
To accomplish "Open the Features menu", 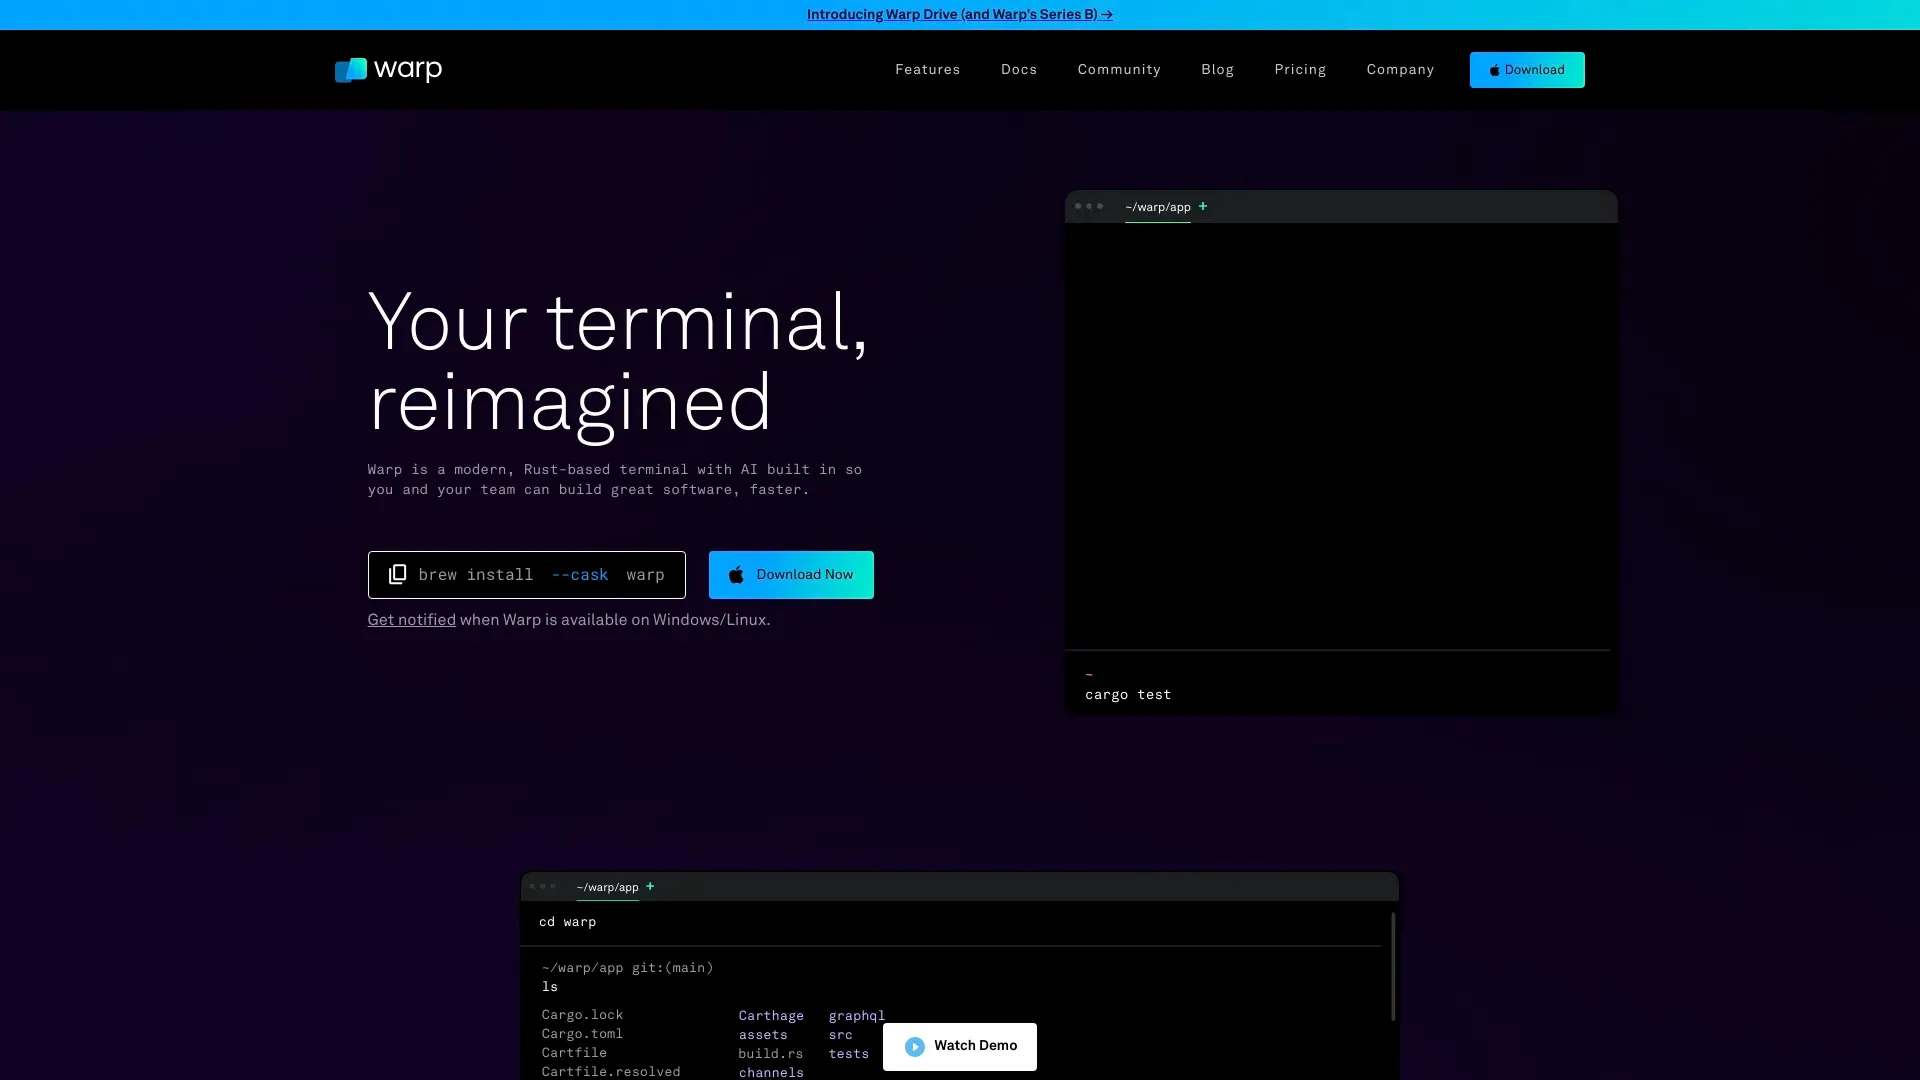I will pyautogui.click(x=927, y=69).
